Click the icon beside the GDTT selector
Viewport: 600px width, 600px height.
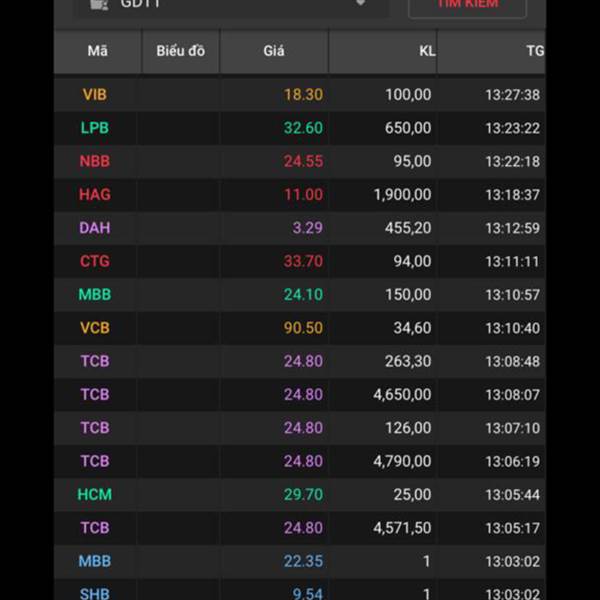98,4
